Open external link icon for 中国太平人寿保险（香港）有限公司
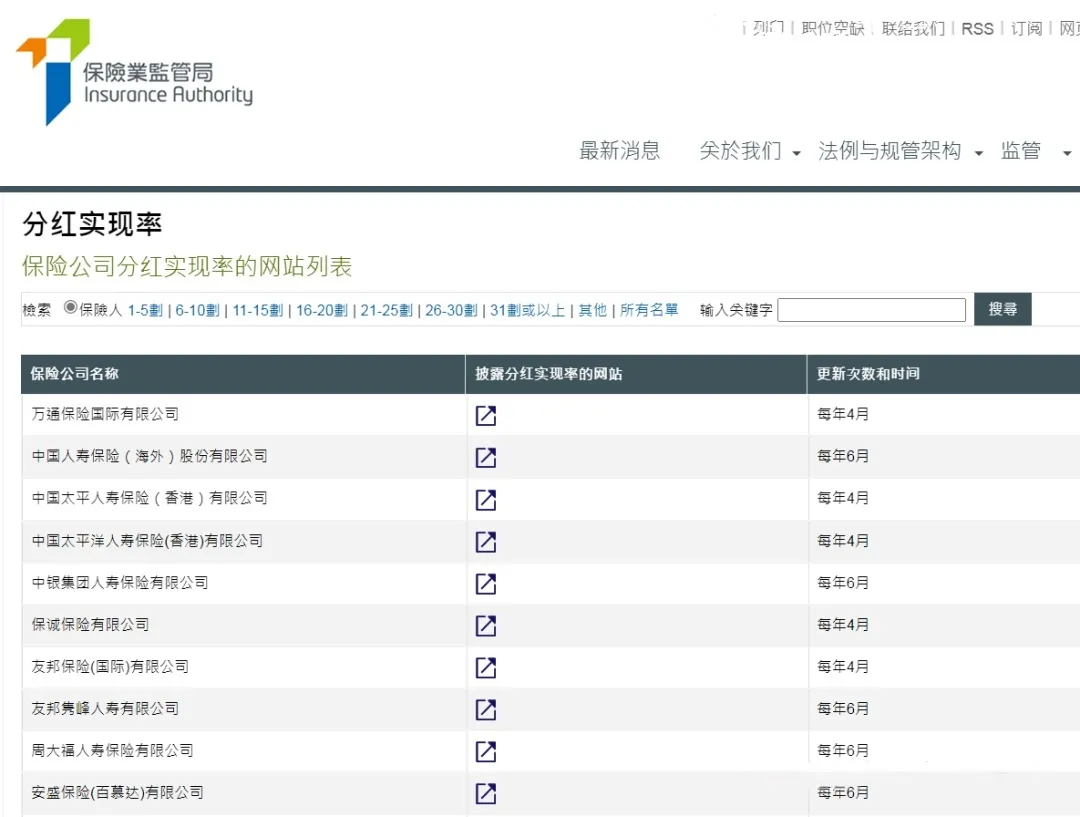 486,499
